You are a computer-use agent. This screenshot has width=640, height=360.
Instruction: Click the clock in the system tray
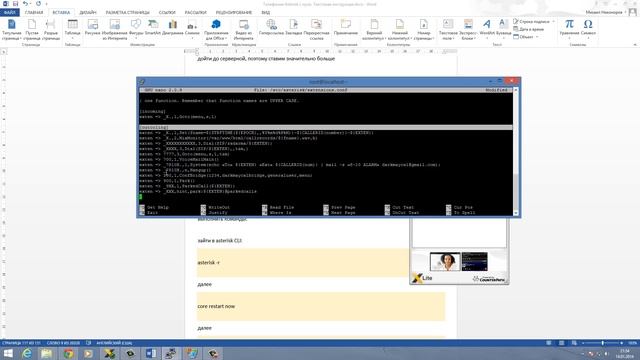[625, 353]
